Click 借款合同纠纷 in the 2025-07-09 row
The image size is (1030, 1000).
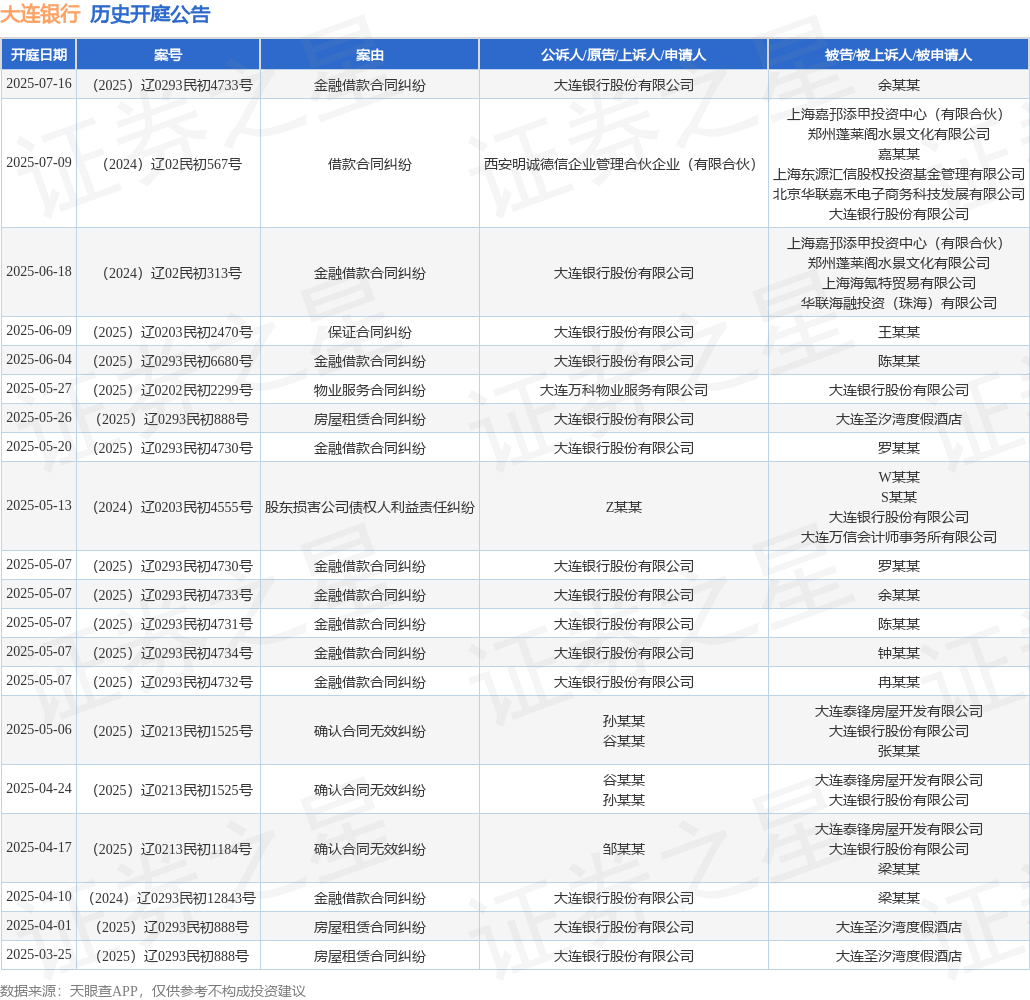point(370,164)
